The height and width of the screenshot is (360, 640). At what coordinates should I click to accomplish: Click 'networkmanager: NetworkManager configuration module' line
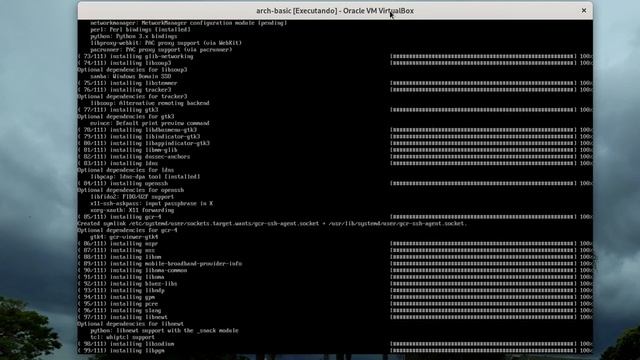click(188, 23)
